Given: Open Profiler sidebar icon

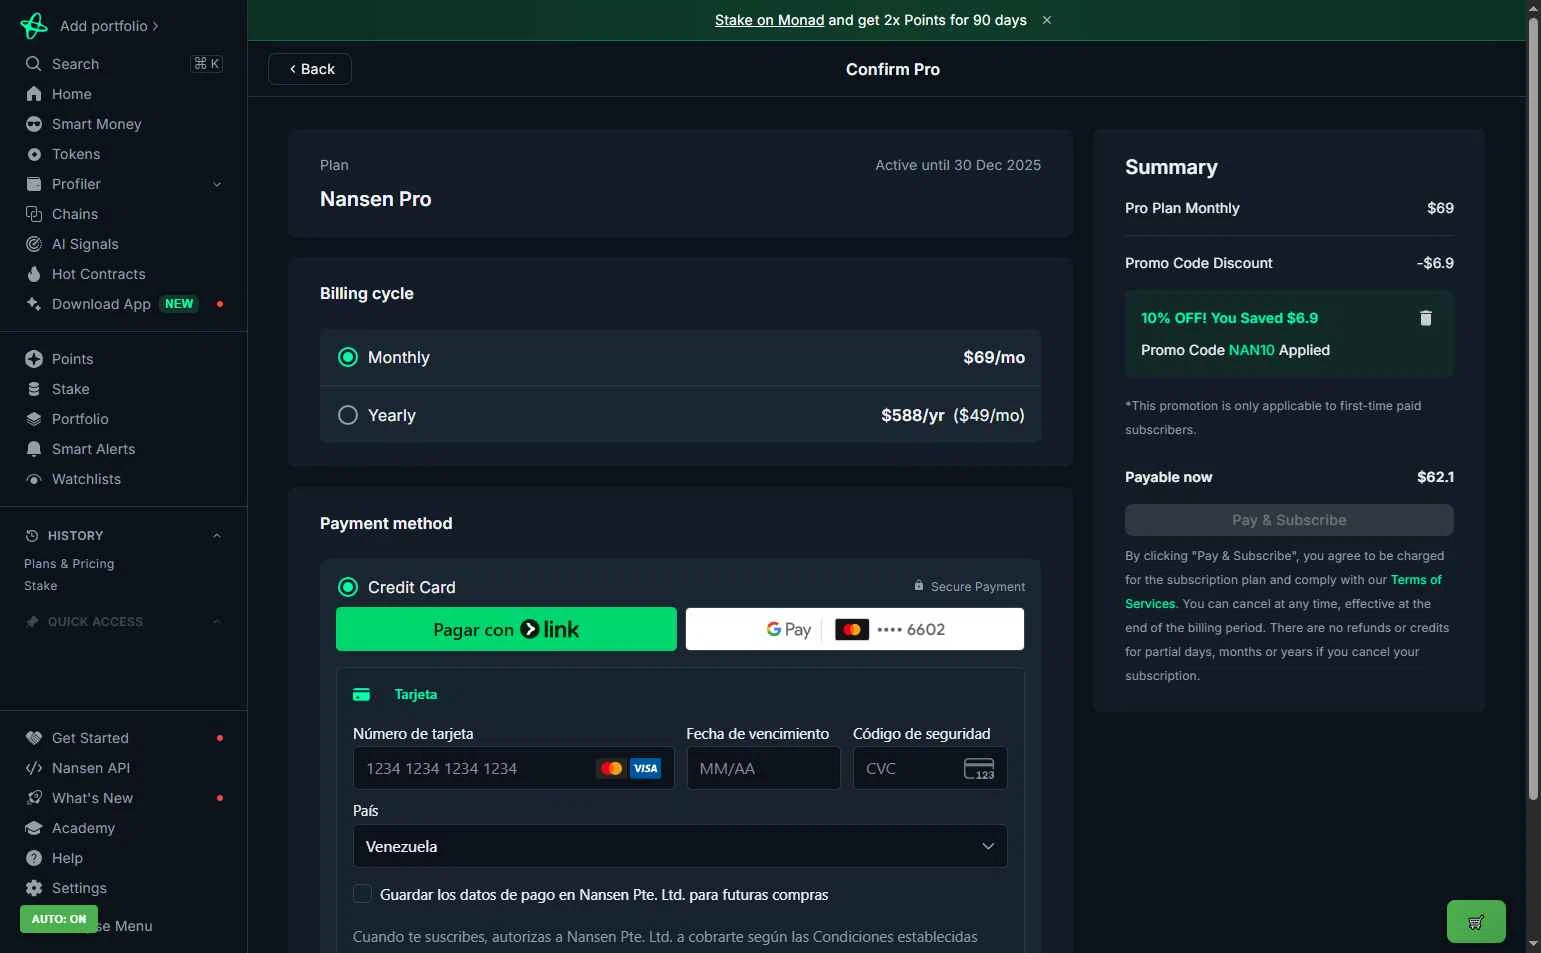Looking at the screenshot, I should click(x=34, y=184).
